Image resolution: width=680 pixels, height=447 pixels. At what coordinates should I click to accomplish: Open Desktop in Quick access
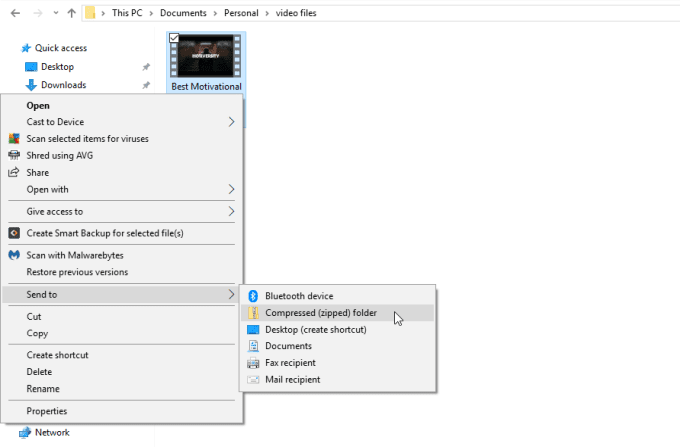(x=57, y=66)
